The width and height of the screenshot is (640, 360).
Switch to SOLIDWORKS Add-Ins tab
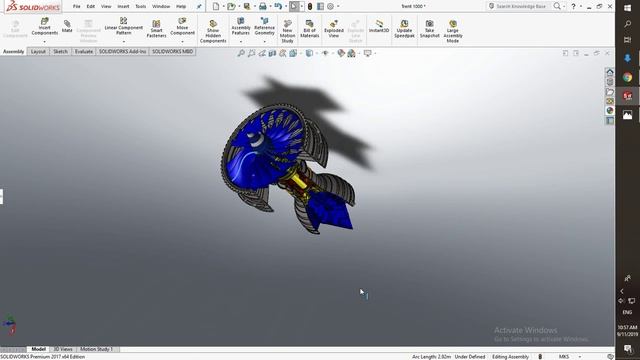122,51
